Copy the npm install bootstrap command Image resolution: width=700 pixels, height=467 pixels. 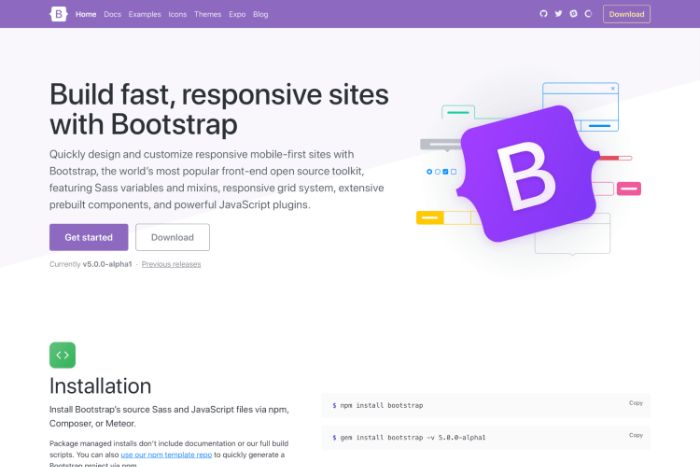click(x=635, y=403)
